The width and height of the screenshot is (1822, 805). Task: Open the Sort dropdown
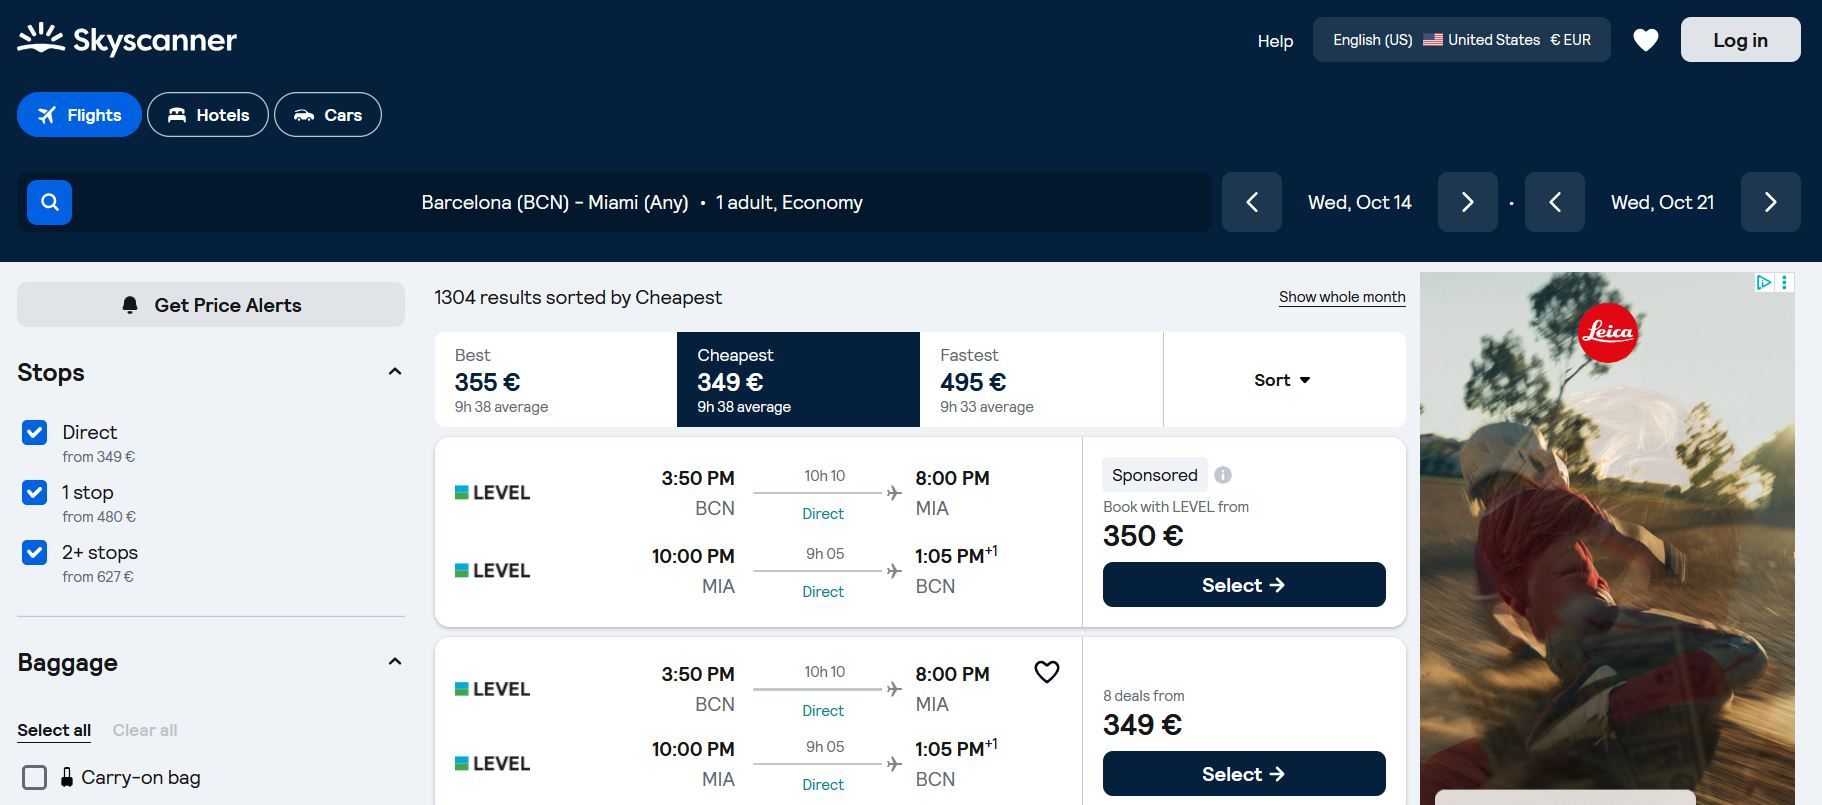pyautogui.click(x=1284, y=380)
